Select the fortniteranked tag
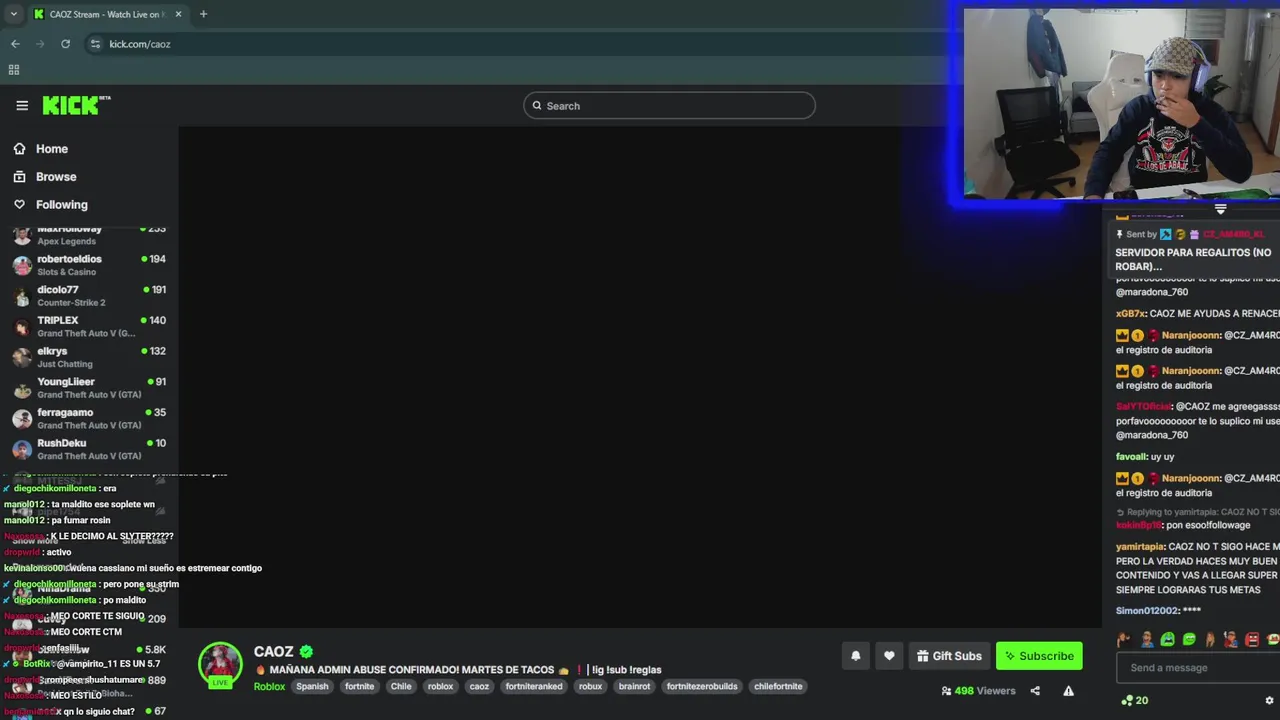 pos(534,687)
